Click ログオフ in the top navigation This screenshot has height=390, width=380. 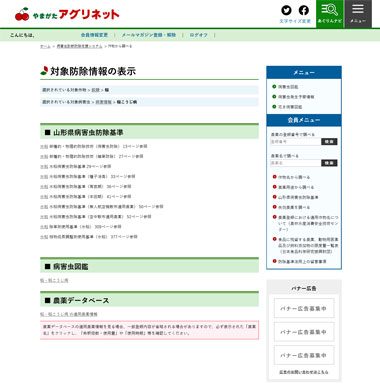199,35
